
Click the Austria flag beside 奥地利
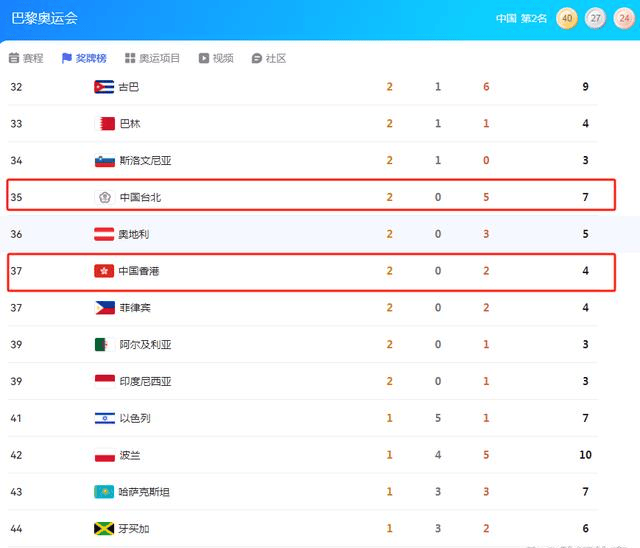pyautogui.click(x=104, y=234)
